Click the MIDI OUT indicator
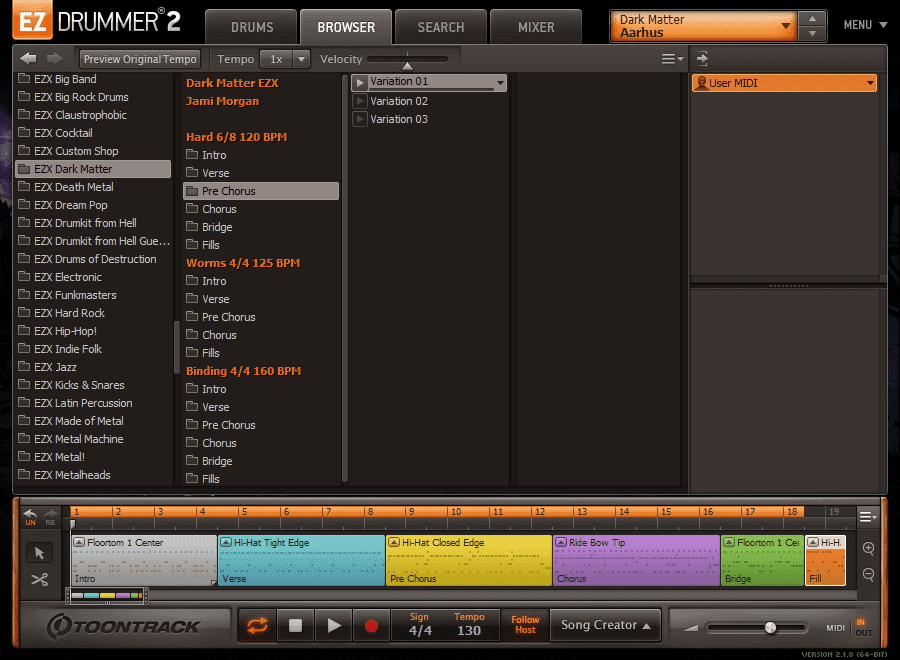This screenshot has width=900, height=660. (863, 633)
